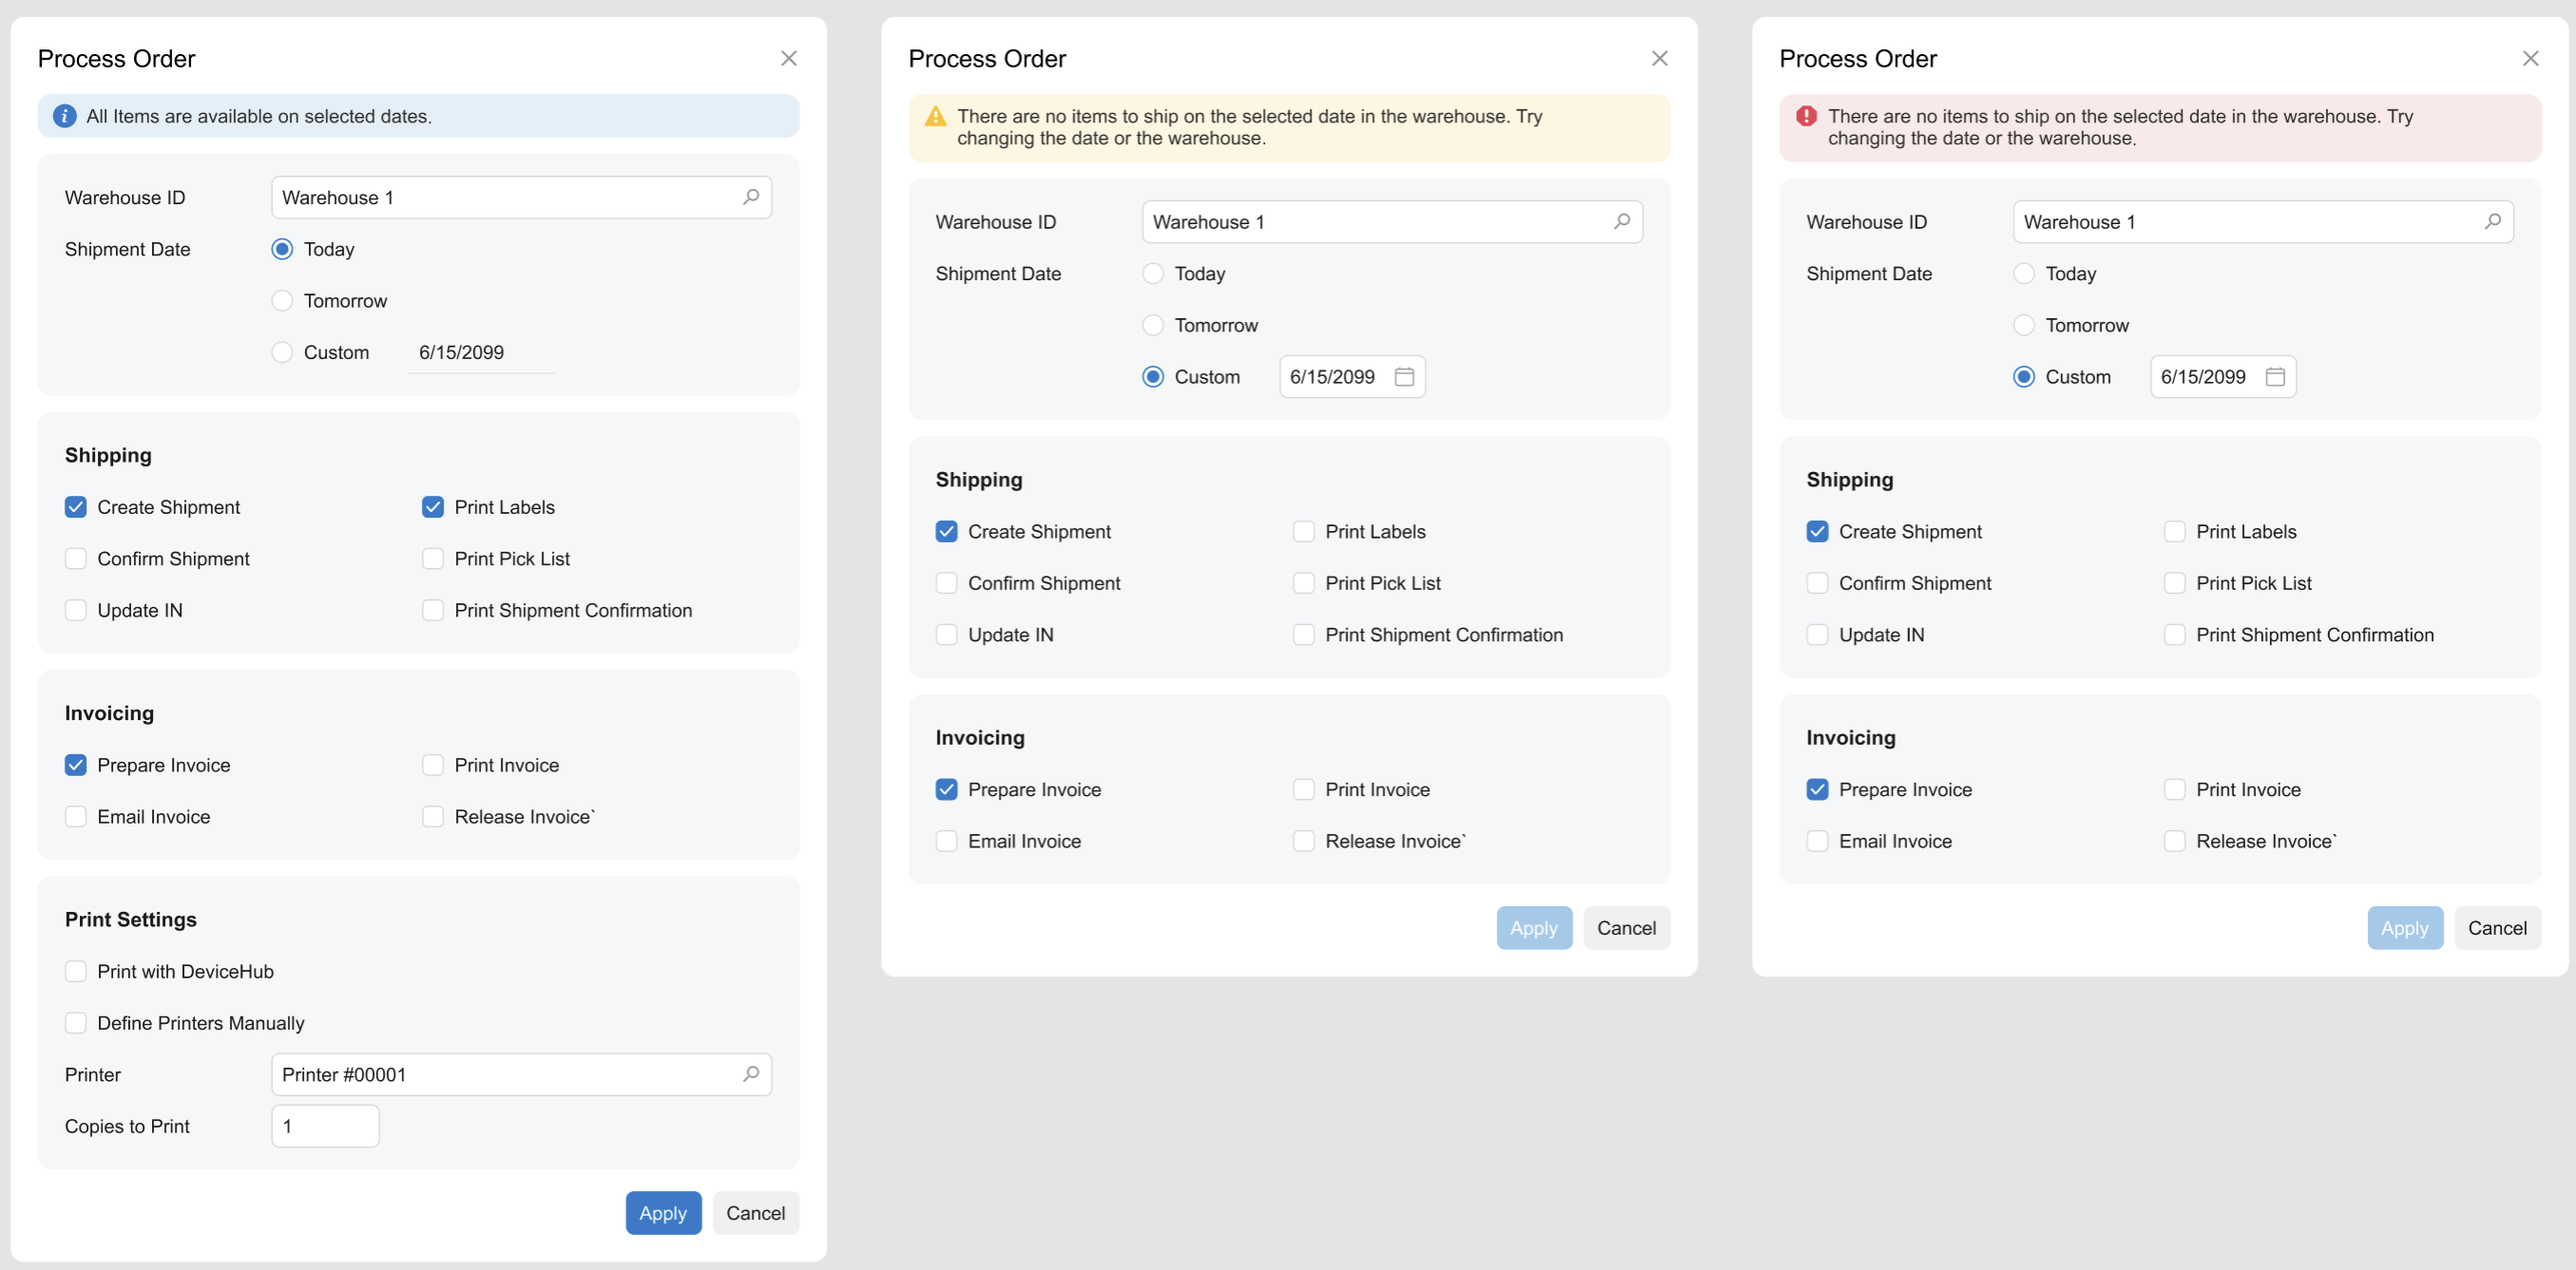2576x1270 pixels.
Task: Click yellow warning triangle icon in middle dialog
Action: [x=935, y=117]
